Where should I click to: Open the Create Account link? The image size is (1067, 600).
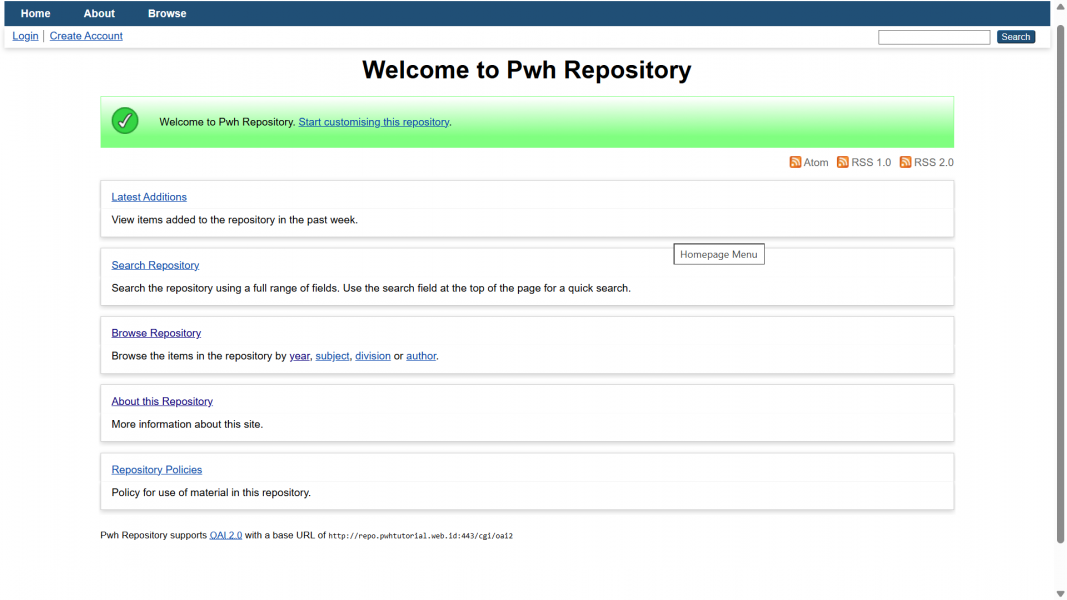tap(86, 36)
